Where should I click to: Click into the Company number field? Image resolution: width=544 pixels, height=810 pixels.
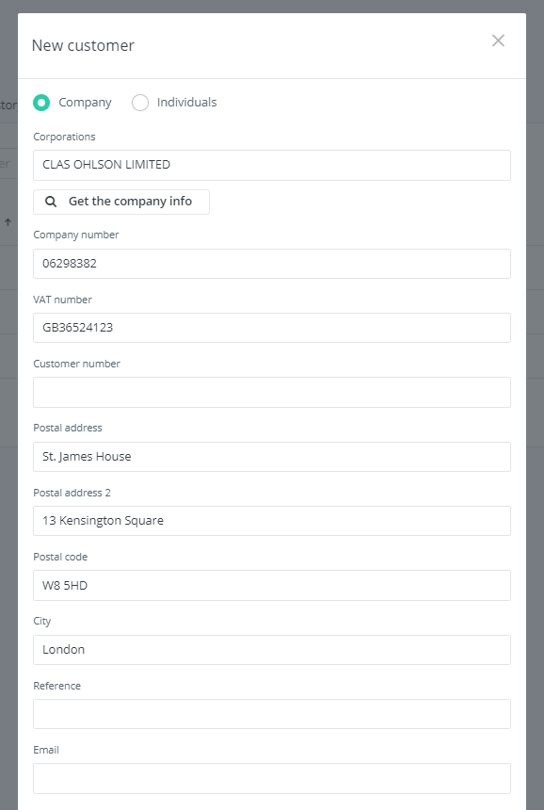(x=272, y=264)
